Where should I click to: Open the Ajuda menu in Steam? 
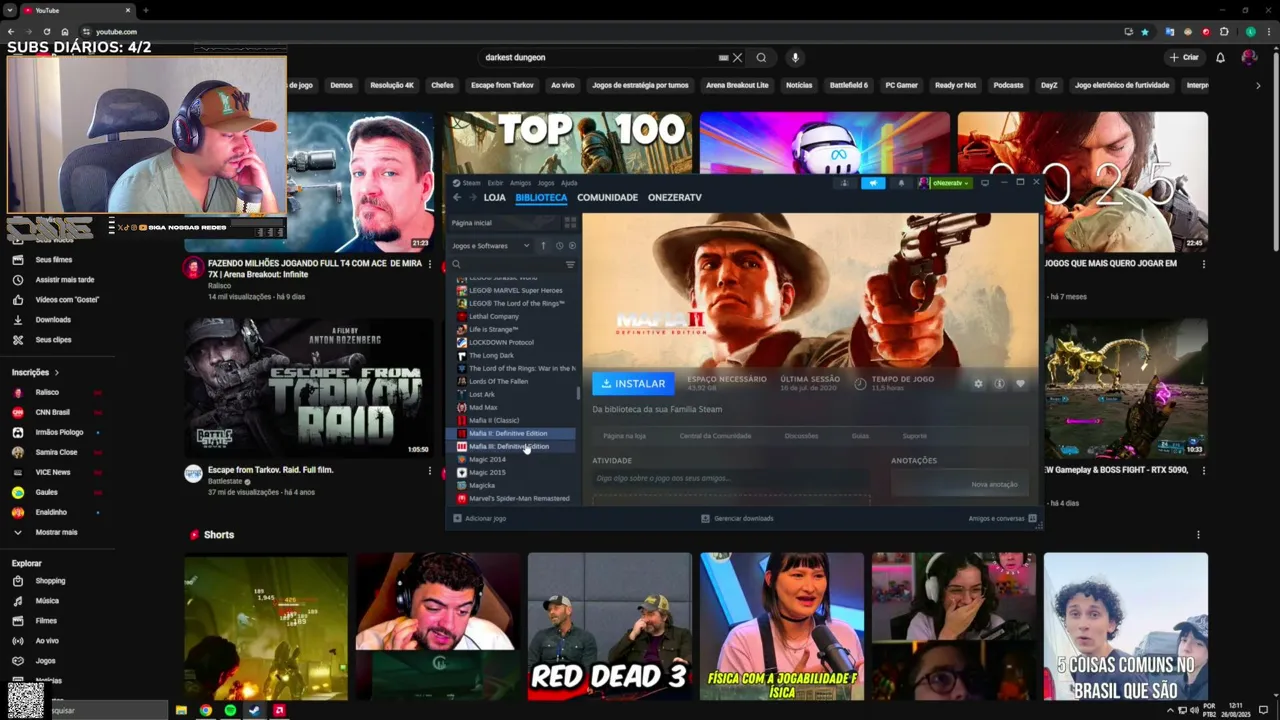pyautogui.click(x=569, y=183)
